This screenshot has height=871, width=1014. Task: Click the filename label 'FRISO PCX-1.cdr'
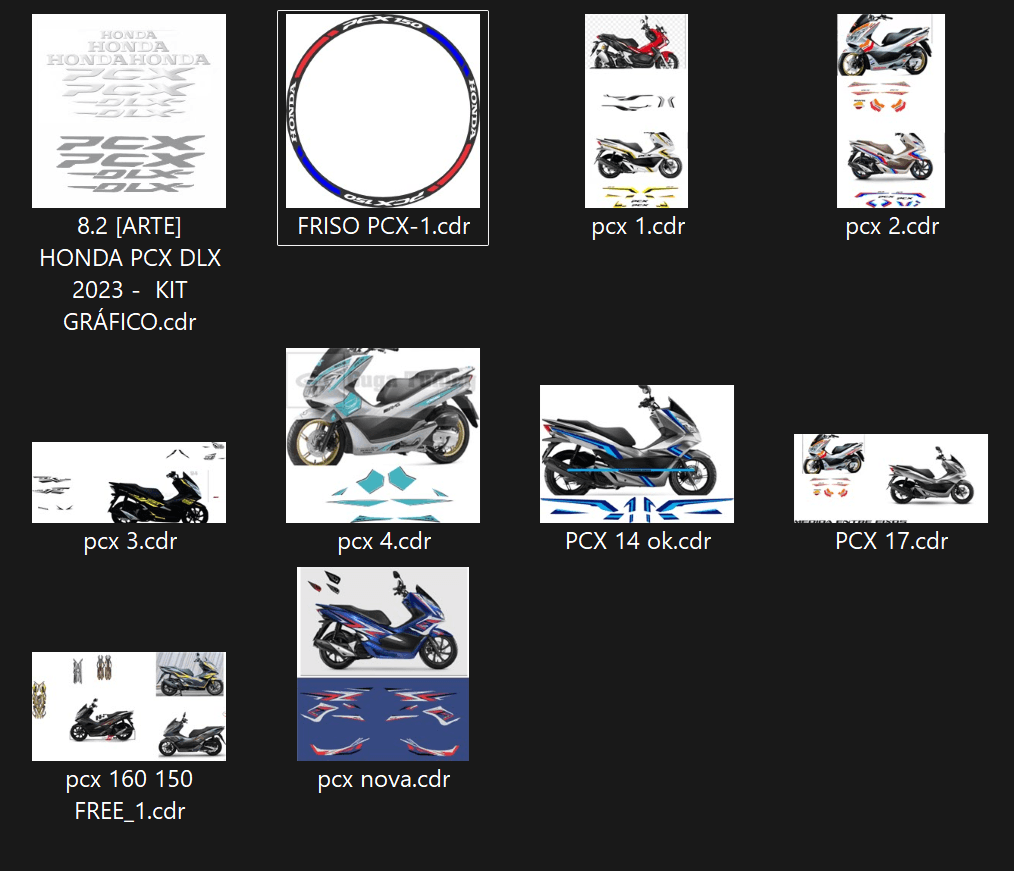click(x=383, y=227)
